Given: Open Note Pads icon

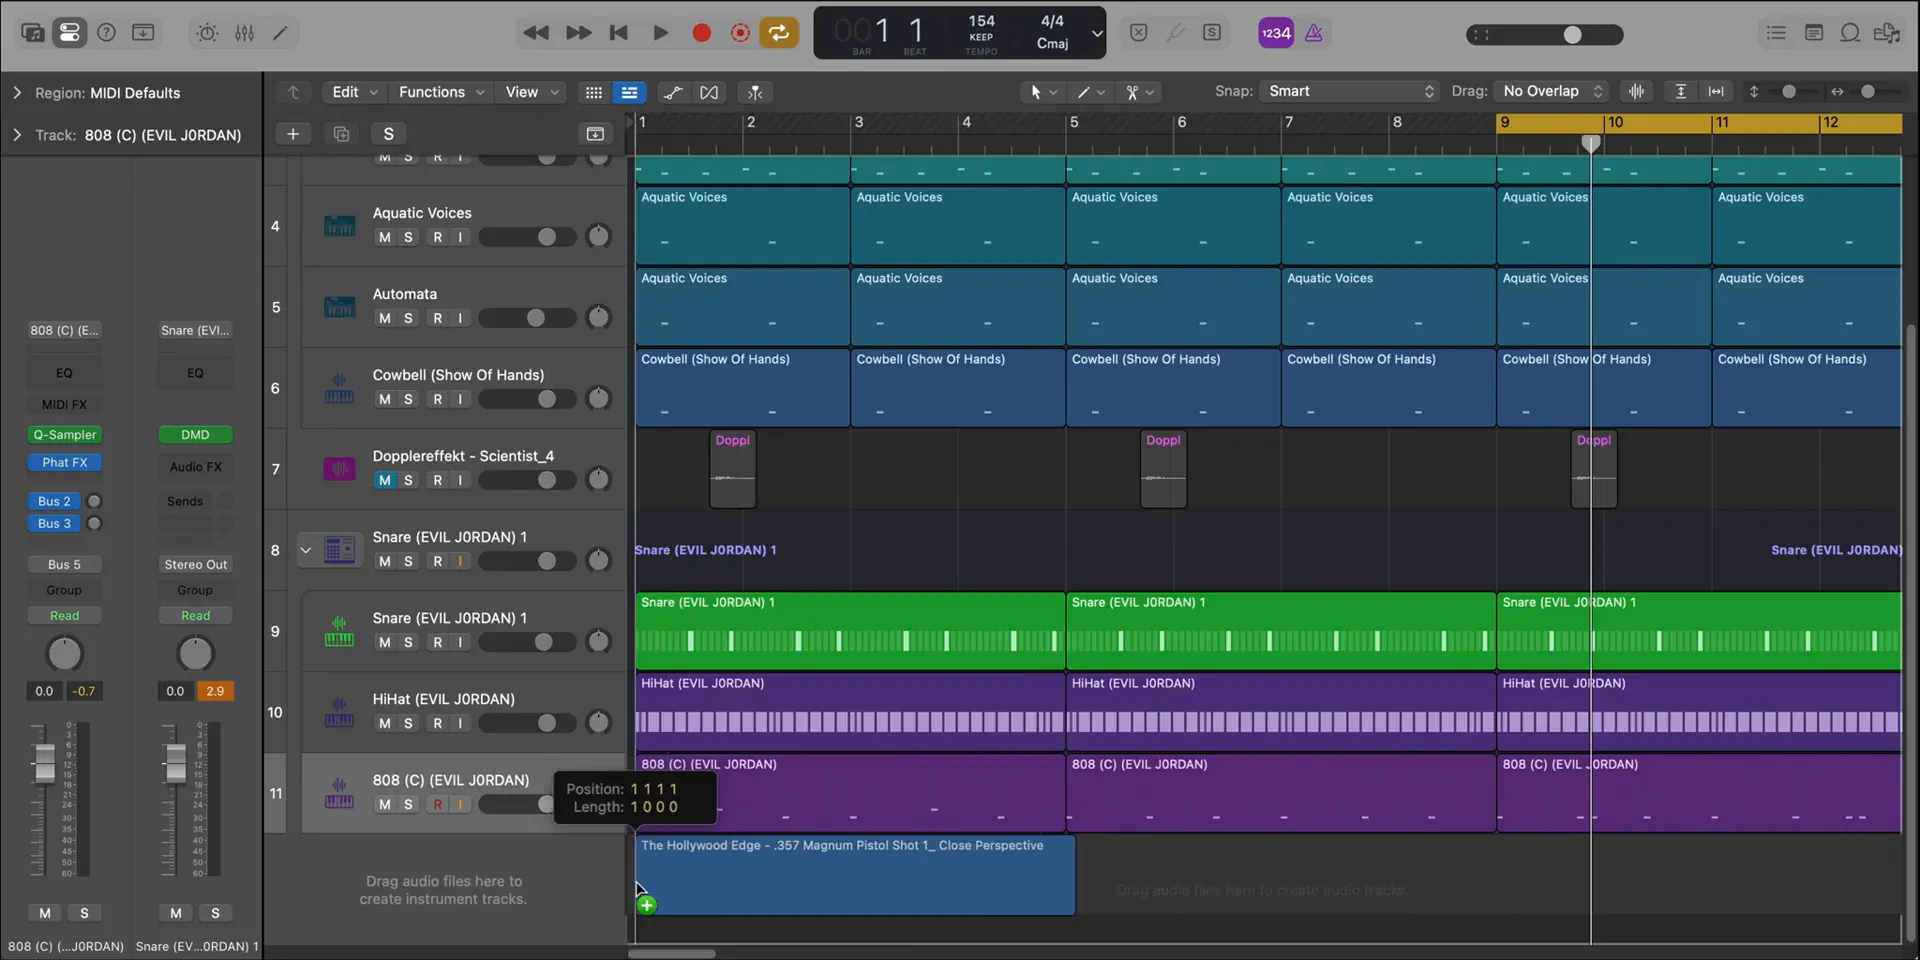Looking at the screenshot, I should click(x=1813, y=33).
